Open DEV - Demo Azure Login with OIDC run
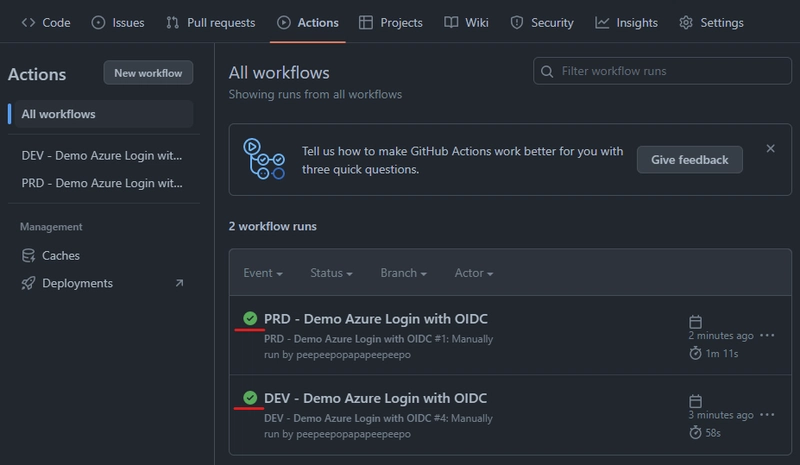Image resolution: width=800 pixels, height=465 pixels. click(375, 398)
